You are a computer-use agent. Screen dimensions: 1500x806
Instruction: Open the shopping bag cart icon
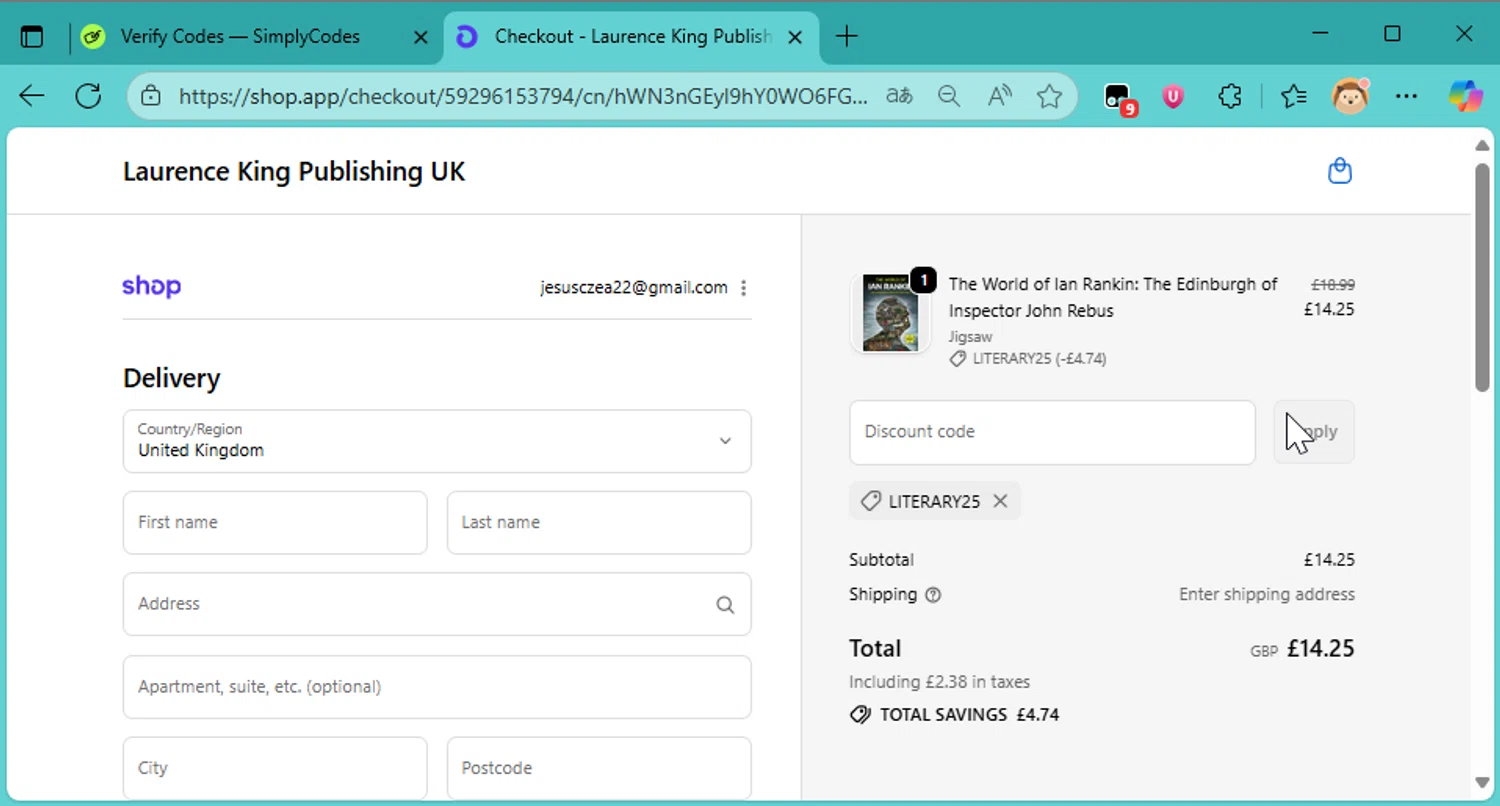tap(1340, 171)
